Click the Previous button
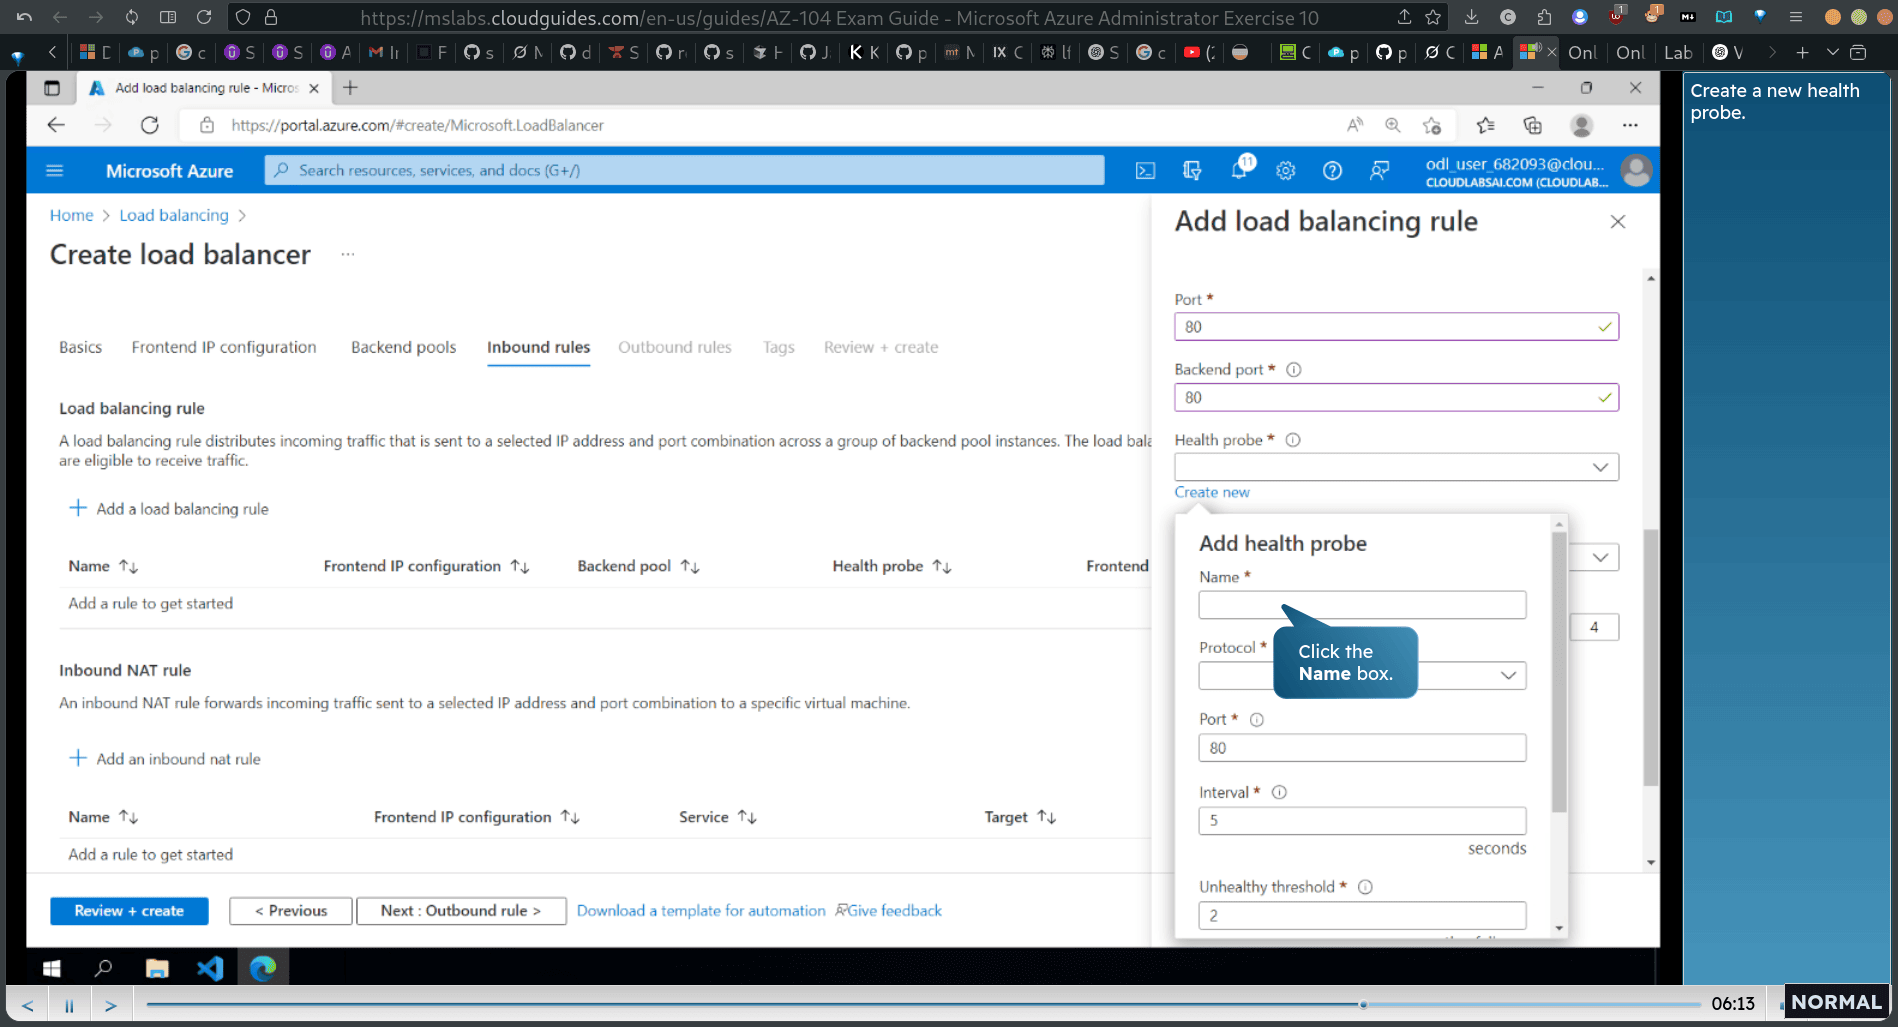 coord(290,911)
